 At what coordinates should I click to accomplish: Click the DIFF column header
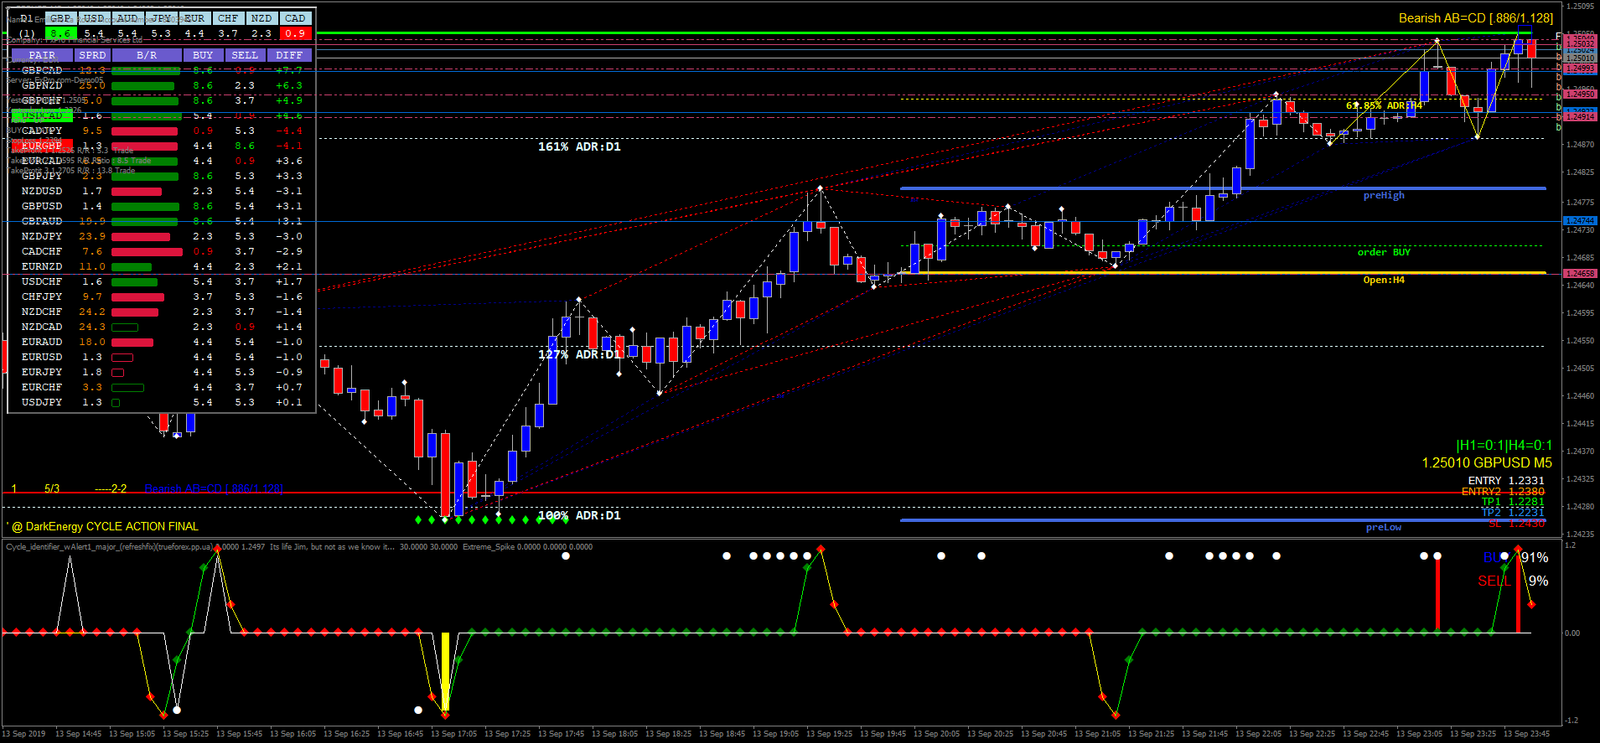click(289, 55)
